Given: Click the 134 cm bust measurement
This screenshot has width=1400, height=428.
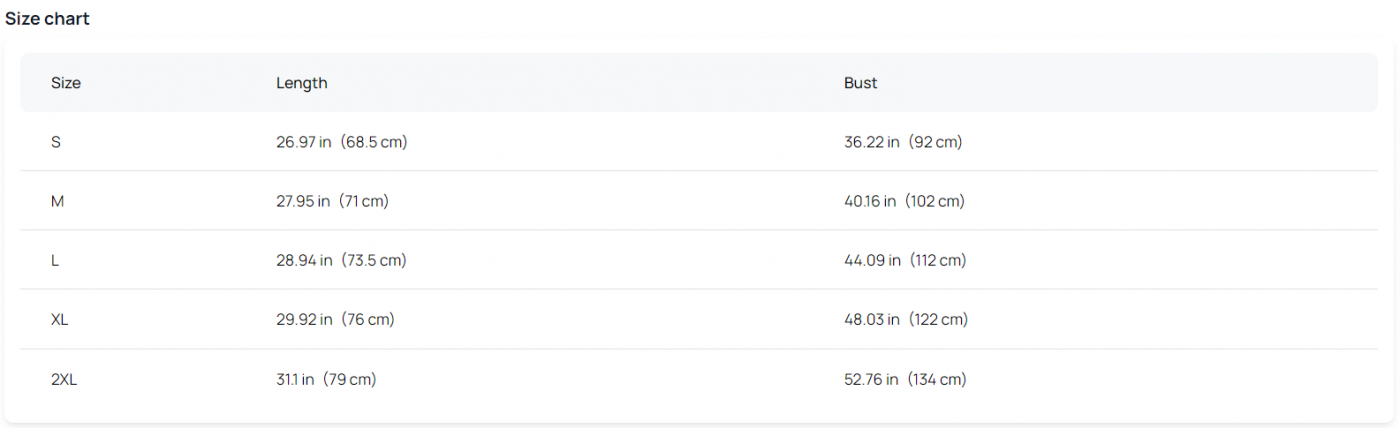Looking at the screenshot, I should [x=938, y=379].
